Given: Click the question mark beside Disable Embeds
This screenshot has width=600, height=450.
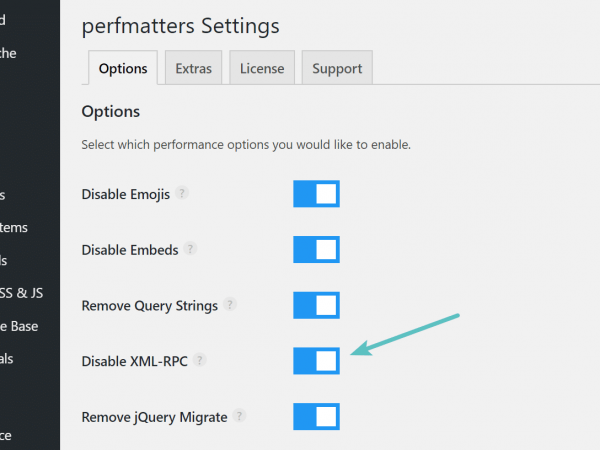Looking at the screenshot, I should click(x=190, y=249).
